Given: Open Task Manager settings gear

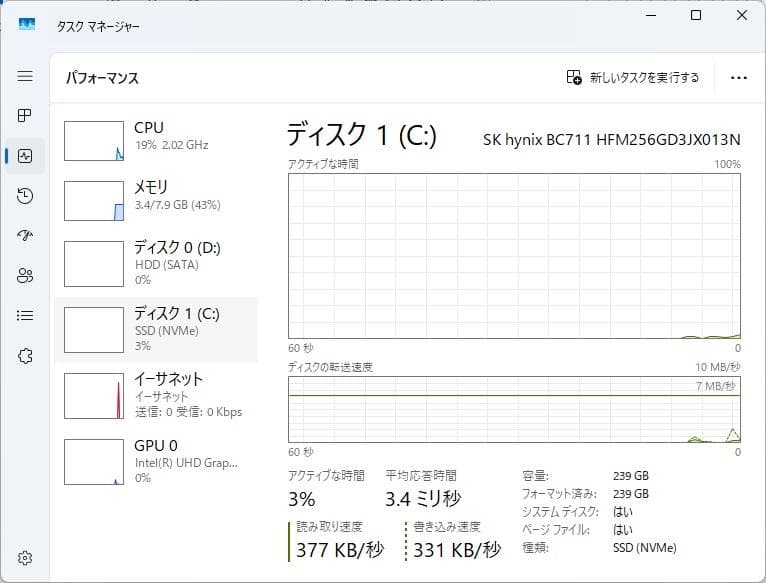Looking at the screenshot, I should [25, 558].
